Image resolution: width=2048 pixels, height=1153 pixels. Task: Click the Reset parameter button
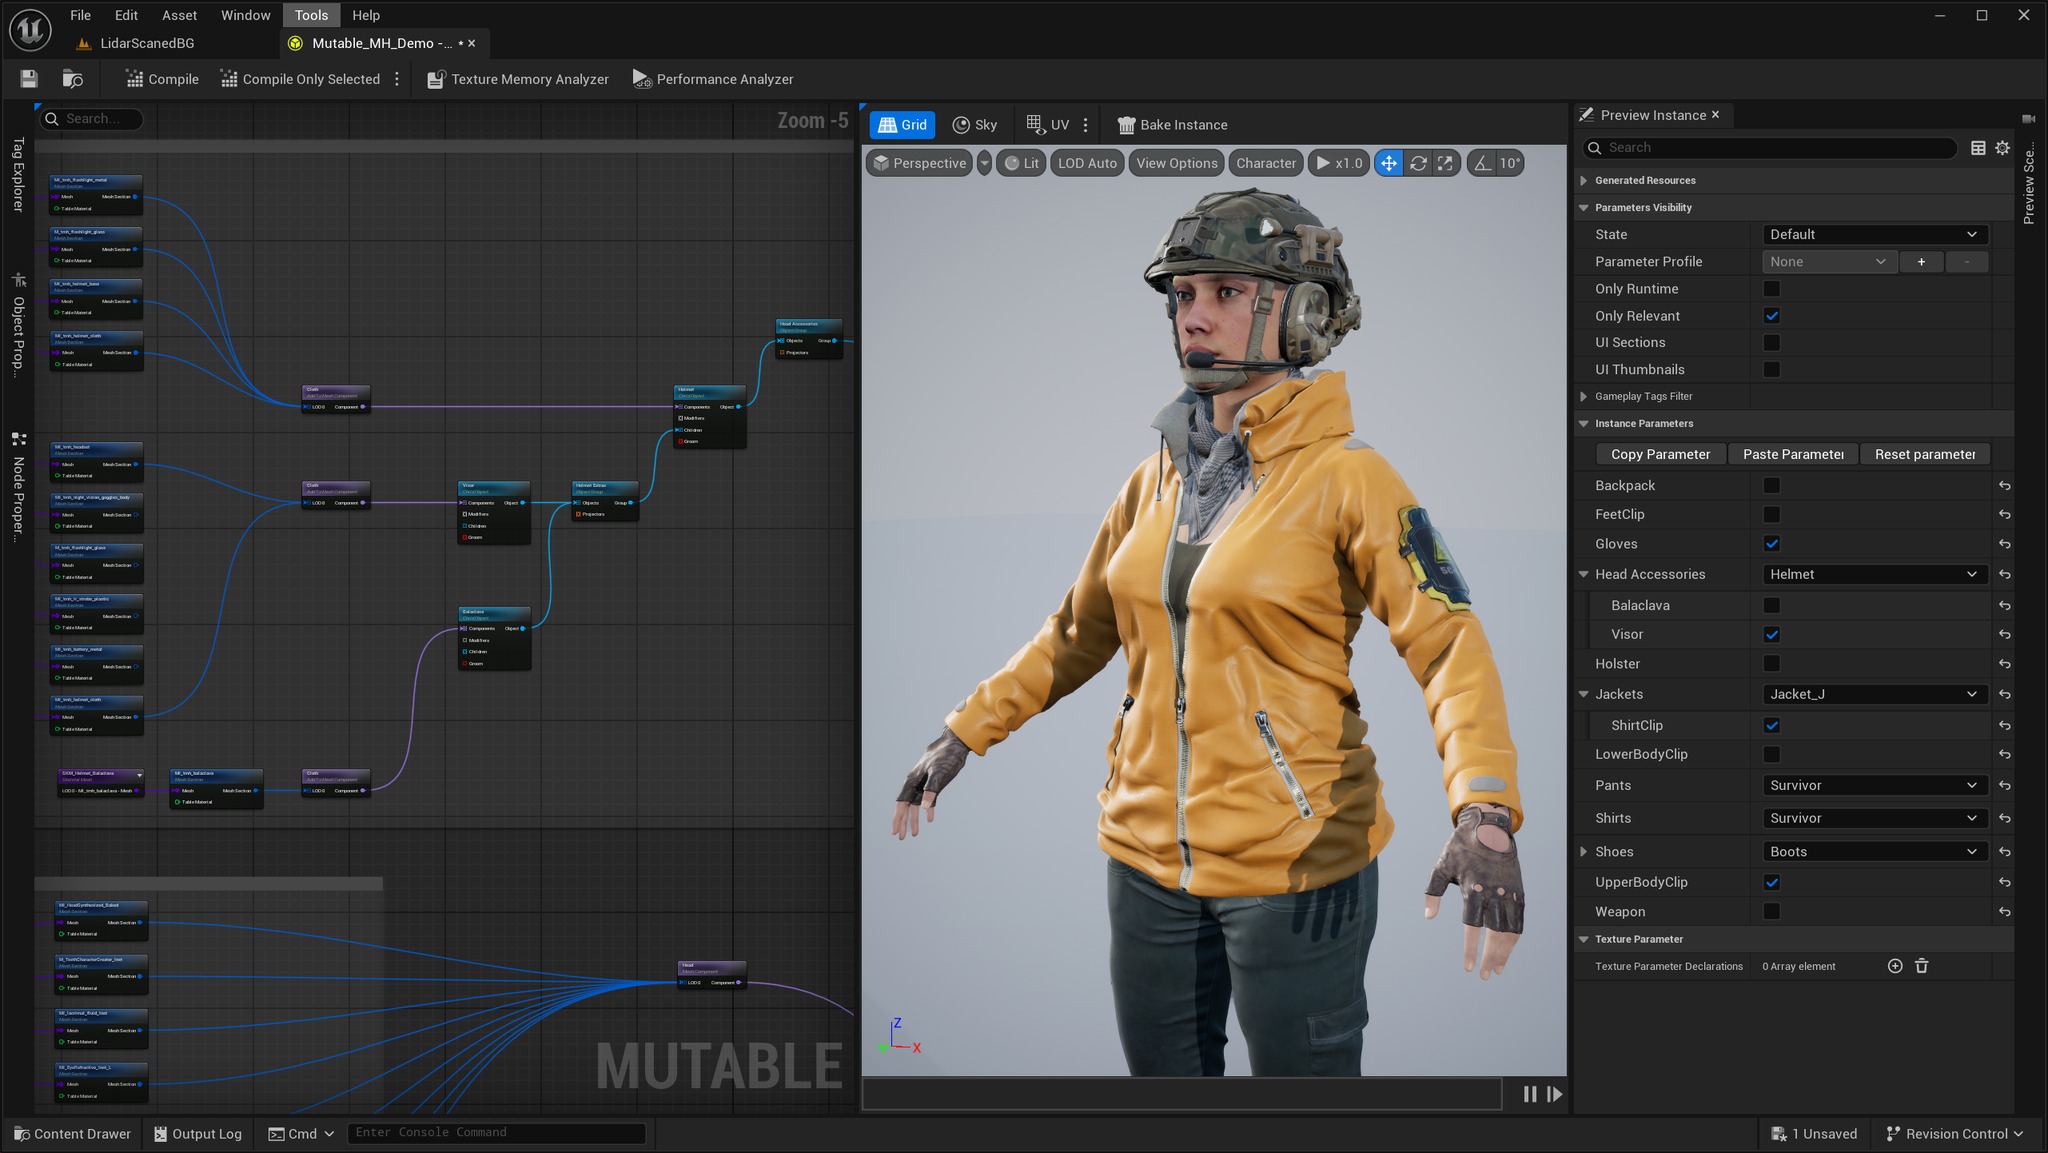1923,454
